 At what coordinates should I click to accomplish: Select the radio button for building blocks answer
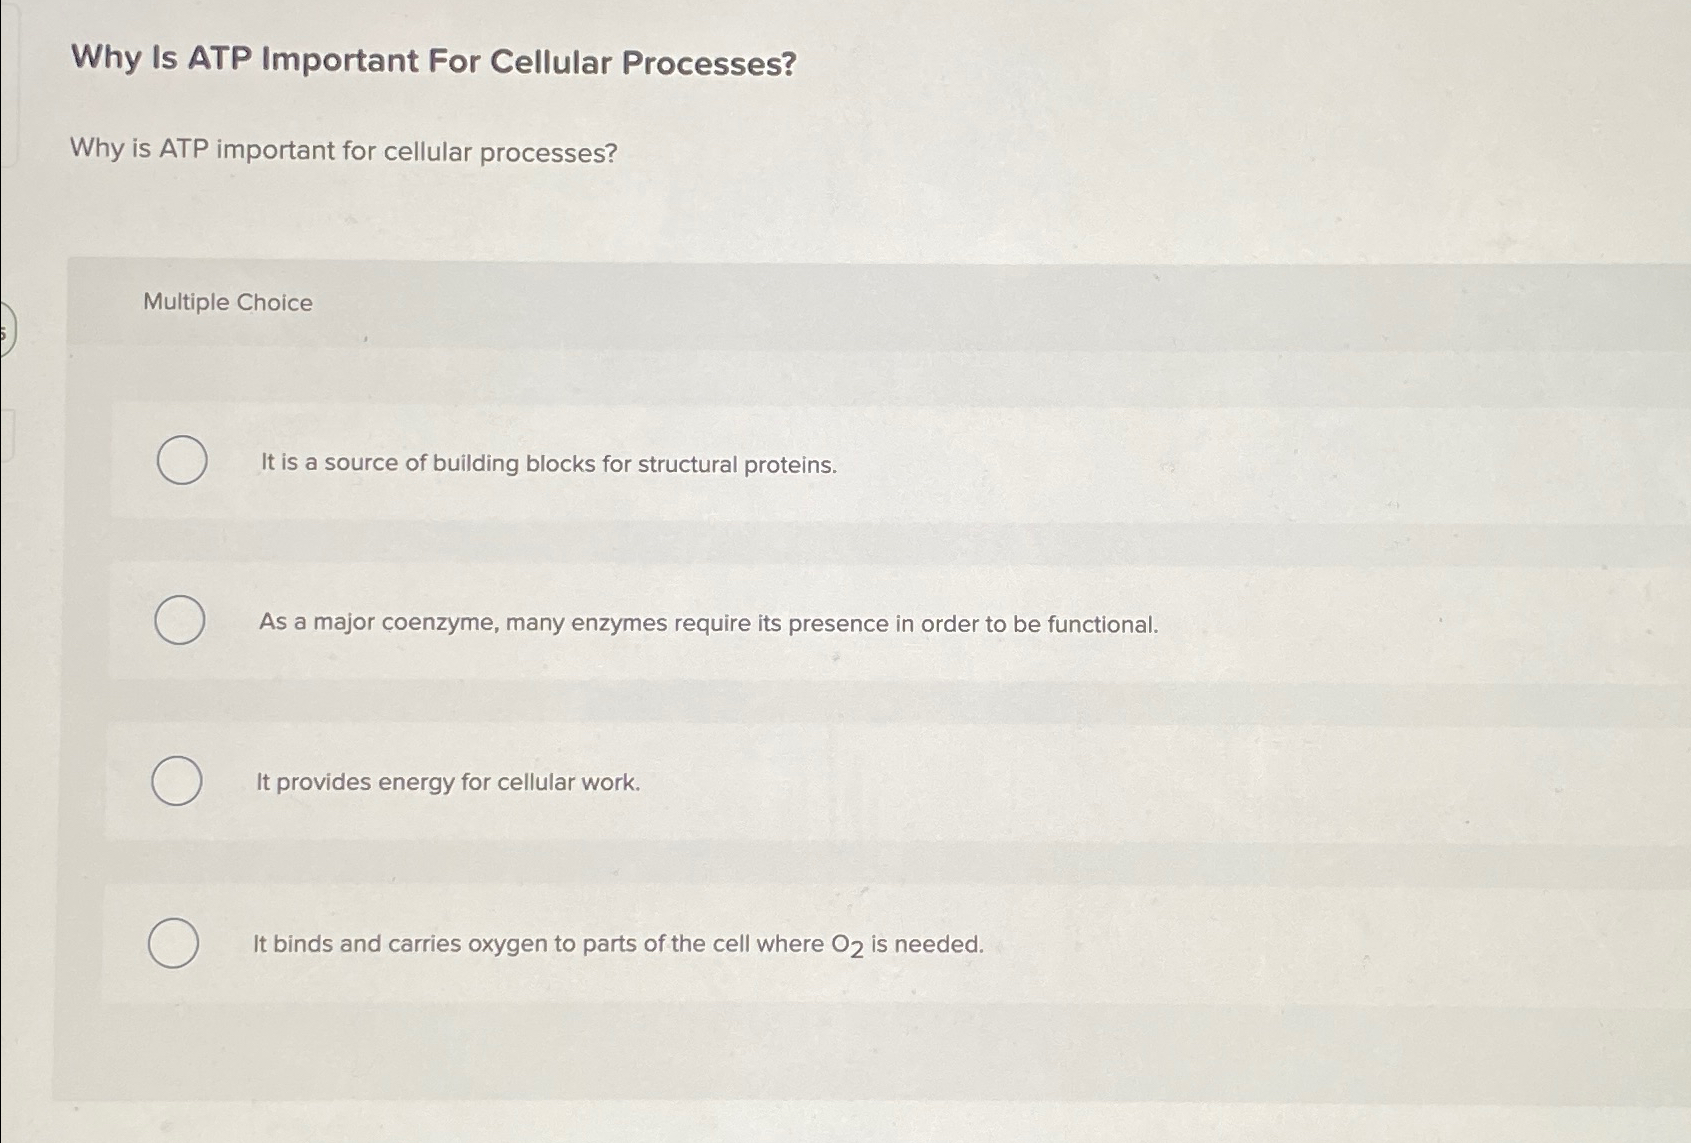pyautogui.click(x=181, y=461)
